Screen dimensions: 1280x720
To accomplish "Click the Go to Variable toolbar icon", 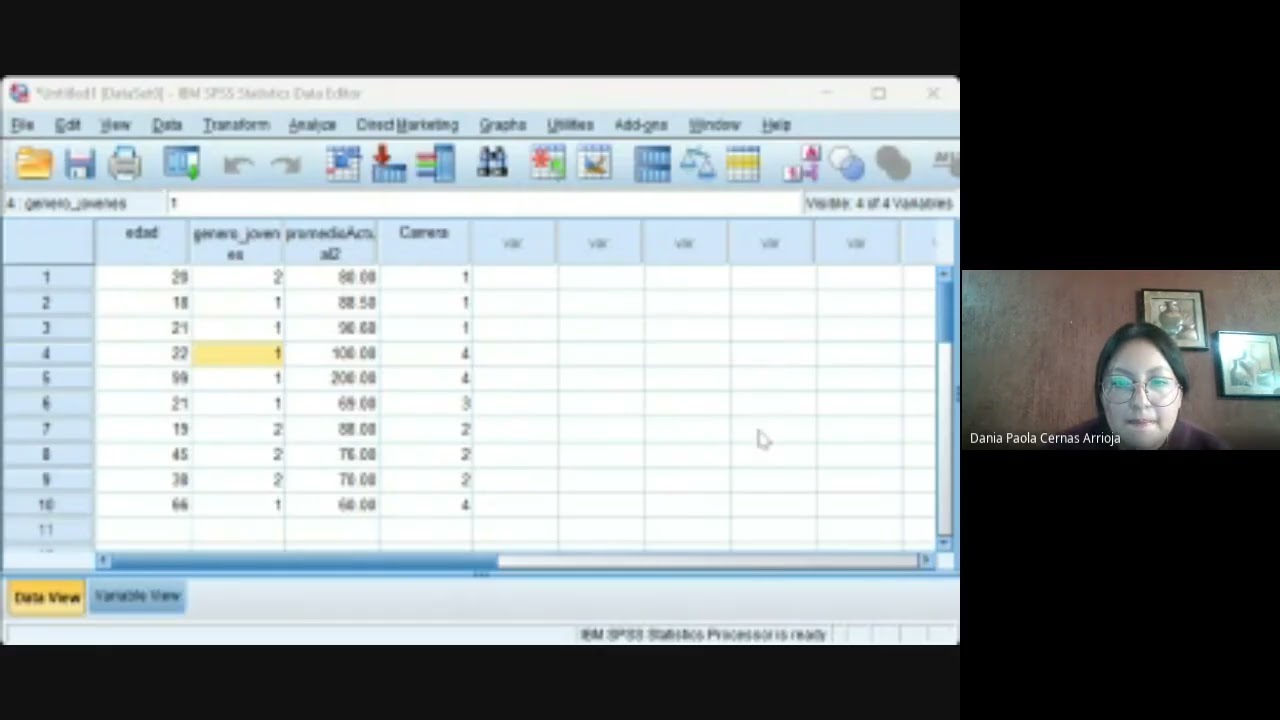I will (389, 164).
